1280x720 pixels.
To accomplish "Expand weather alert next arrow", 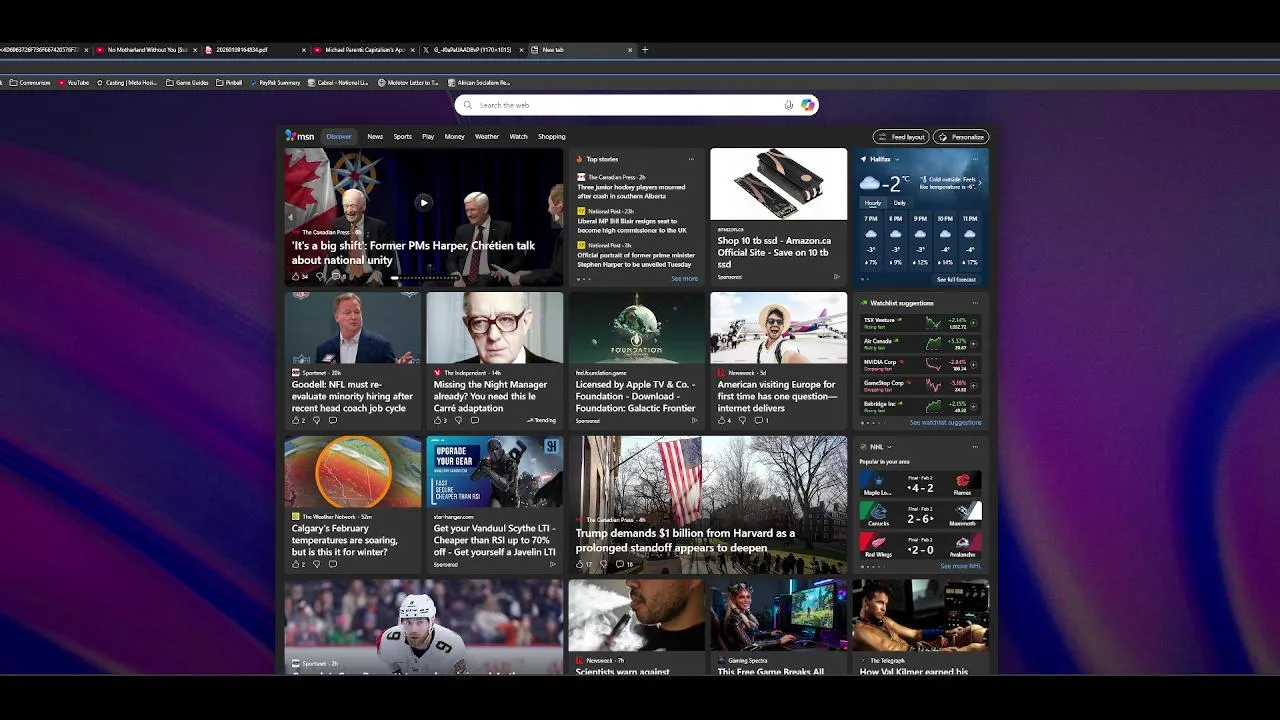I will pos(979,182).
